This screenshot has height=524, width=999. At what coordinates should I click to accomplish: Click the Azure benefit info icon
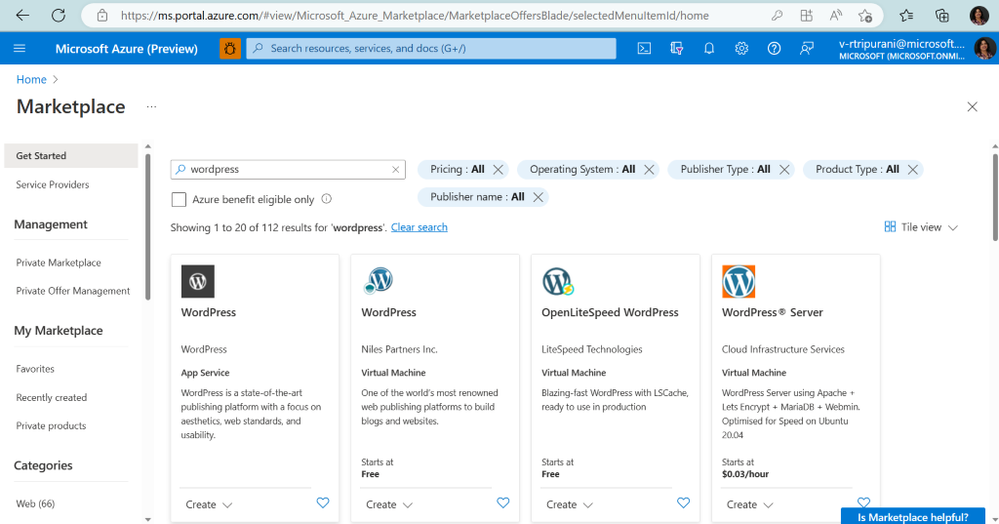point(326,199)
